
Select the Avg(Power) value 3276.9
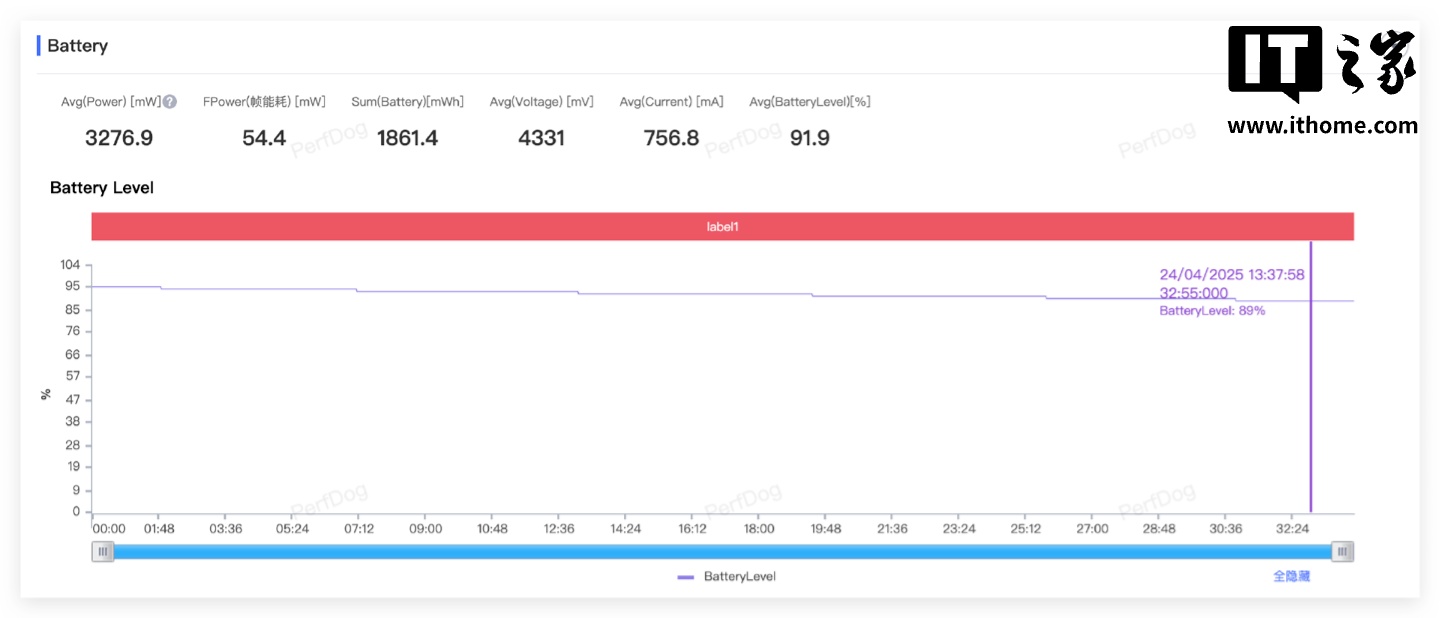(x=119, y=138)
